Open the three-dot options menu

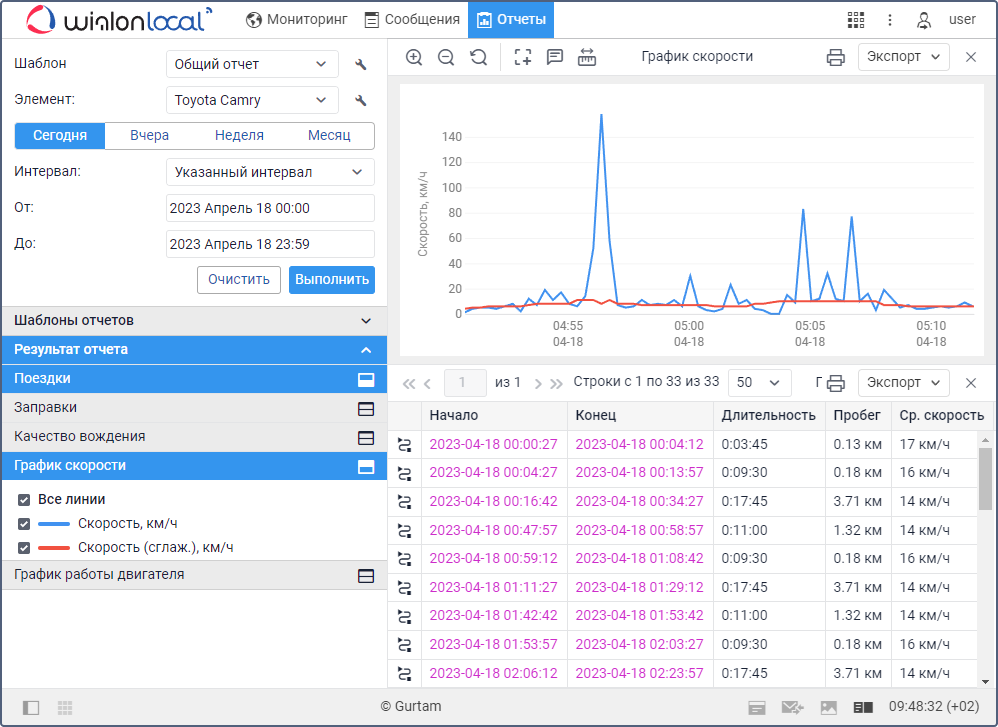[x=890, y=20]
